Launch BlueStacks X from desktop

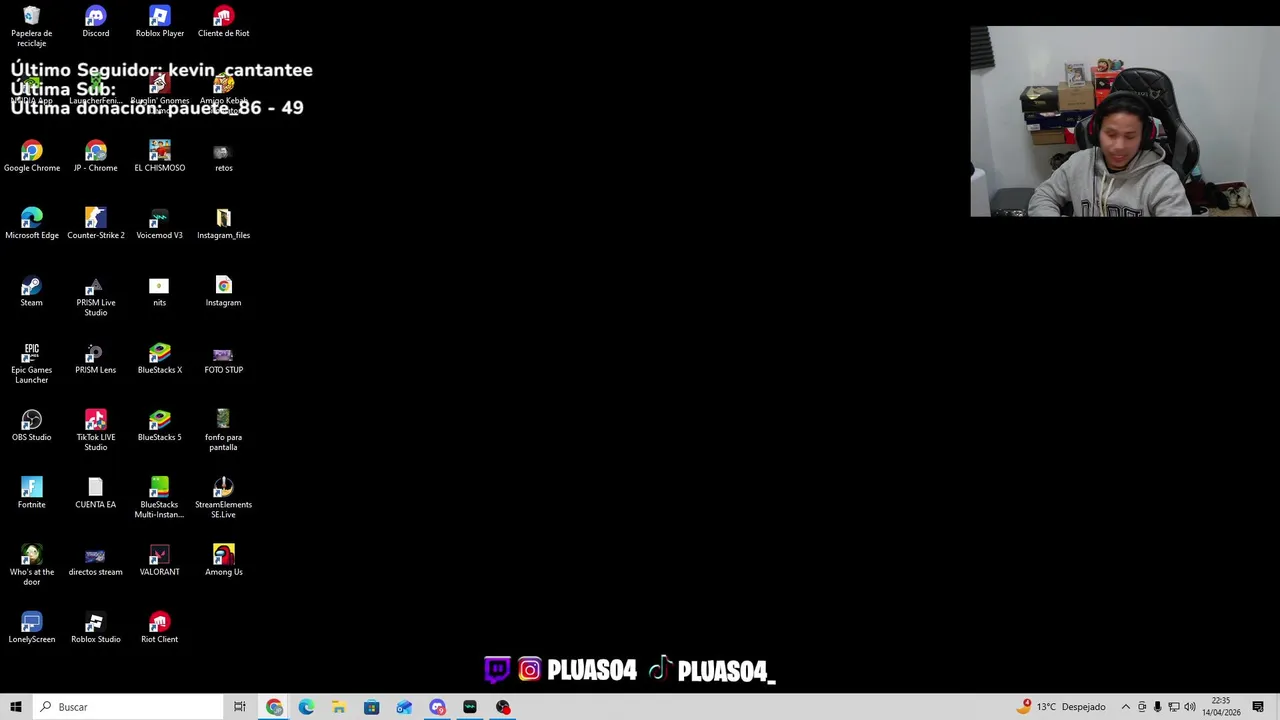[159, 358]
